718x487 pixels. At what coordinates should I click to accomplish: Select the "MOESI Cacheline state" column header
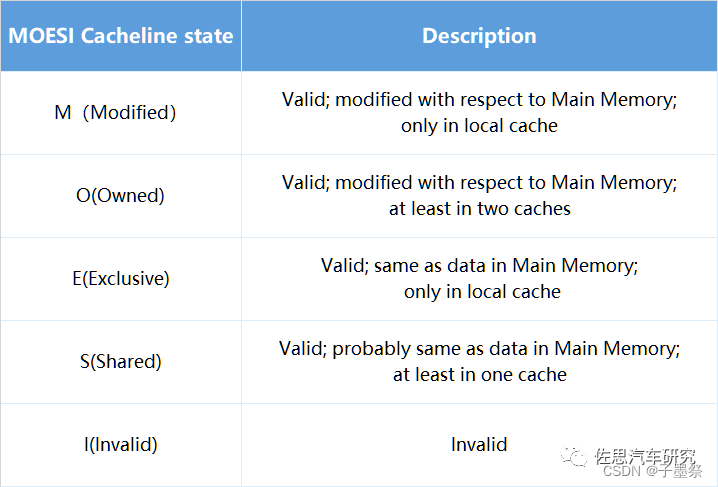(120, 36)
